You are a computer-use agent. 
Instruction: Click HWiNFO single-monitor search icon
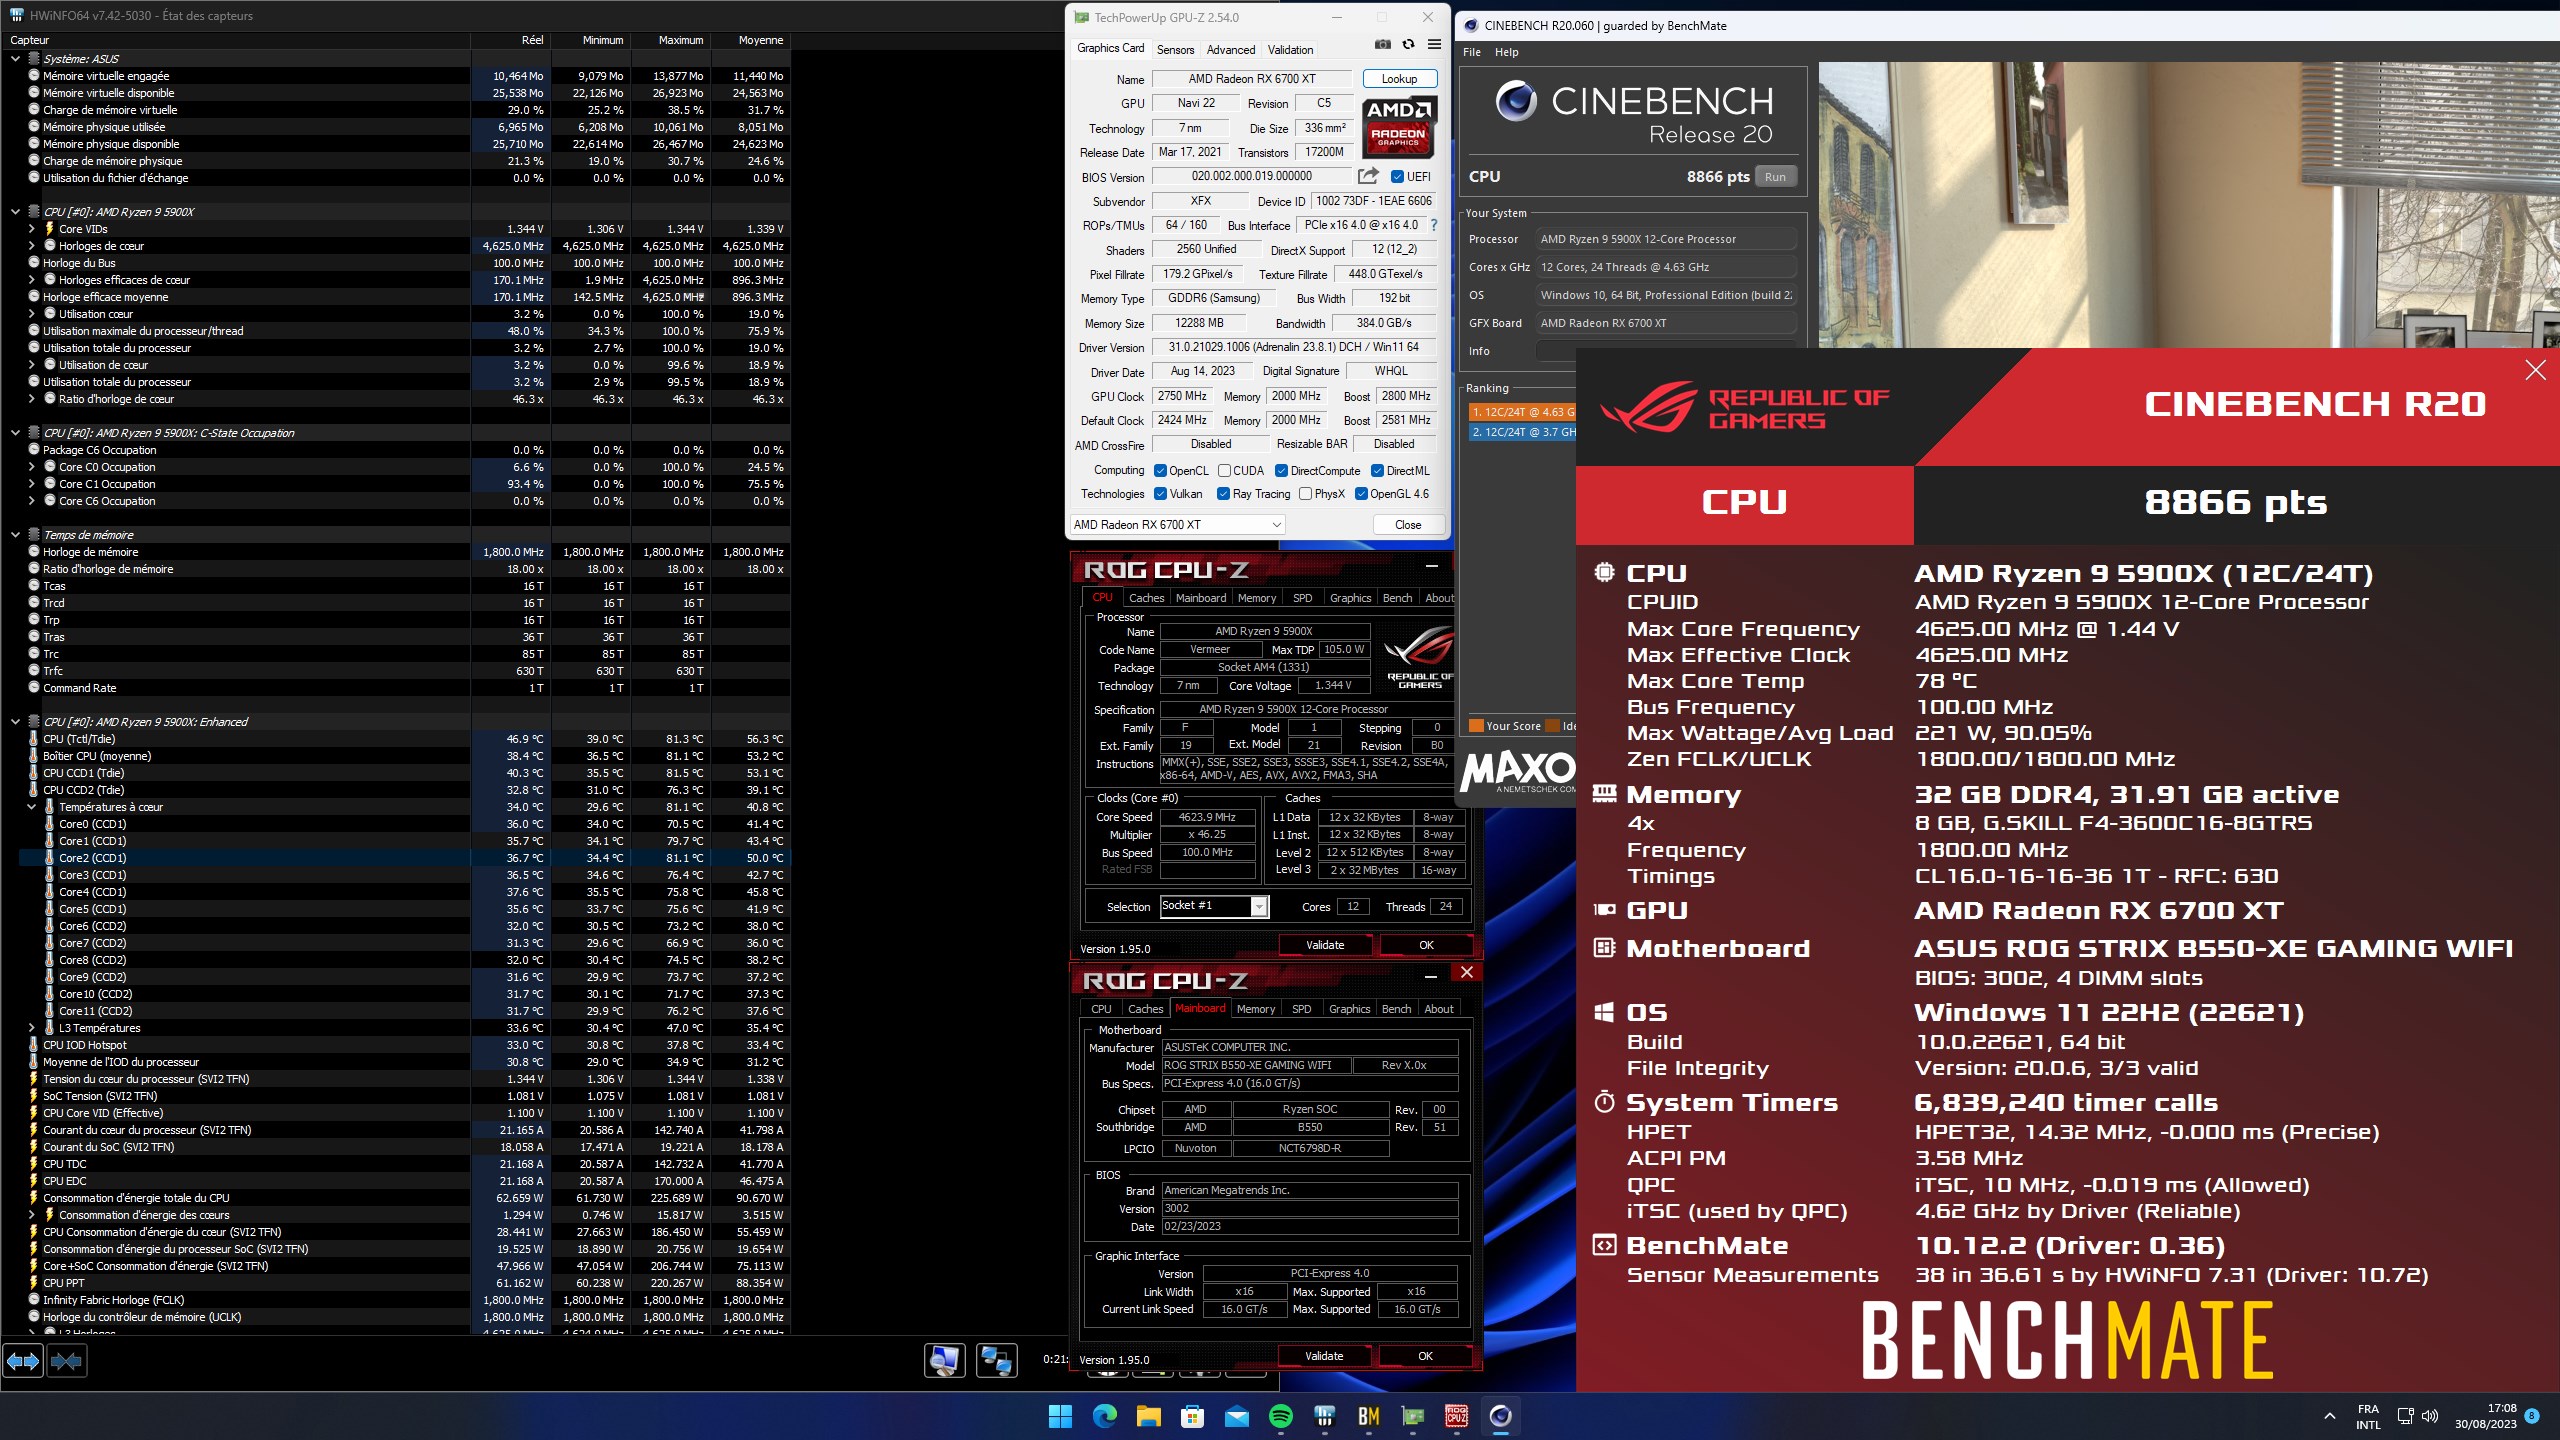click(x=944, y=1361)
